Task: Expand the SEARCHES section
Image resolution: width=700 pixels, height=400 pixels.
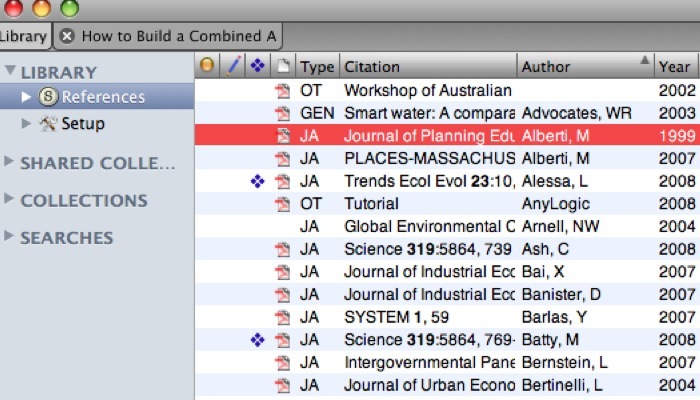Action: click(x=10, y=237)
